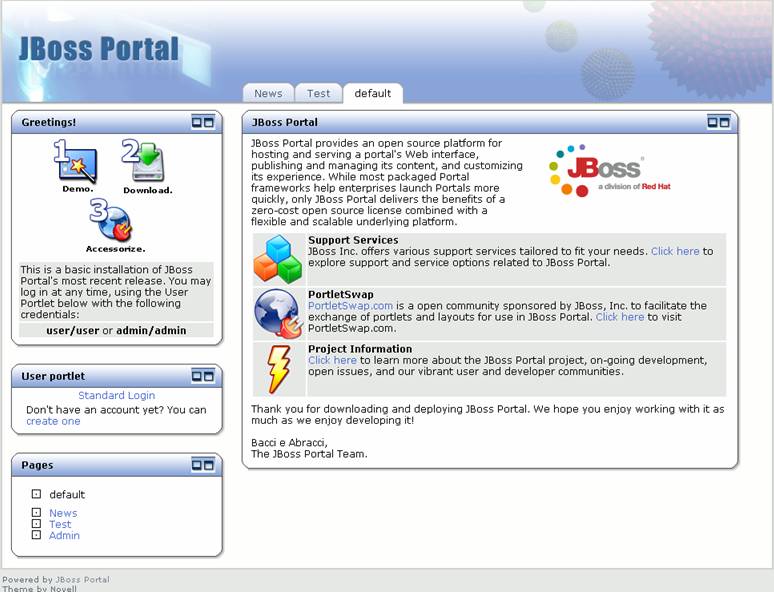Click the step 3 Accessorize globe icon

(x=112, y=220)
